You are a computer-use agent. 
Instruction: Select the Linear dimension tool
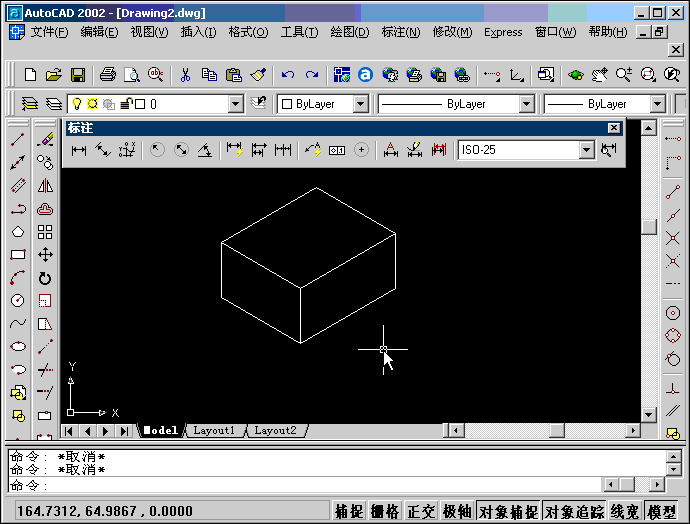(79, 150)
